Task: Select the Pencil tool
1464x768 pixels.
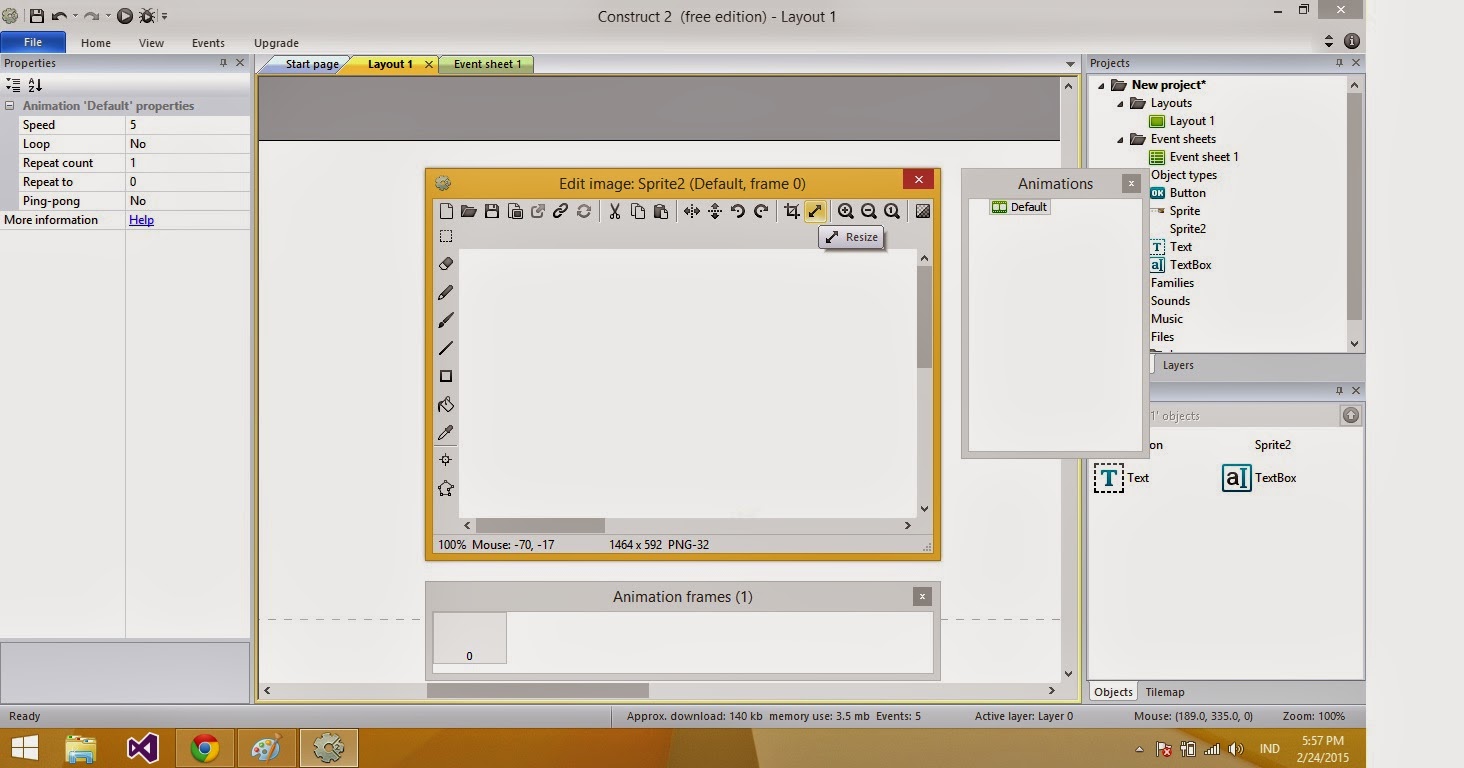Action: (446, 292)
